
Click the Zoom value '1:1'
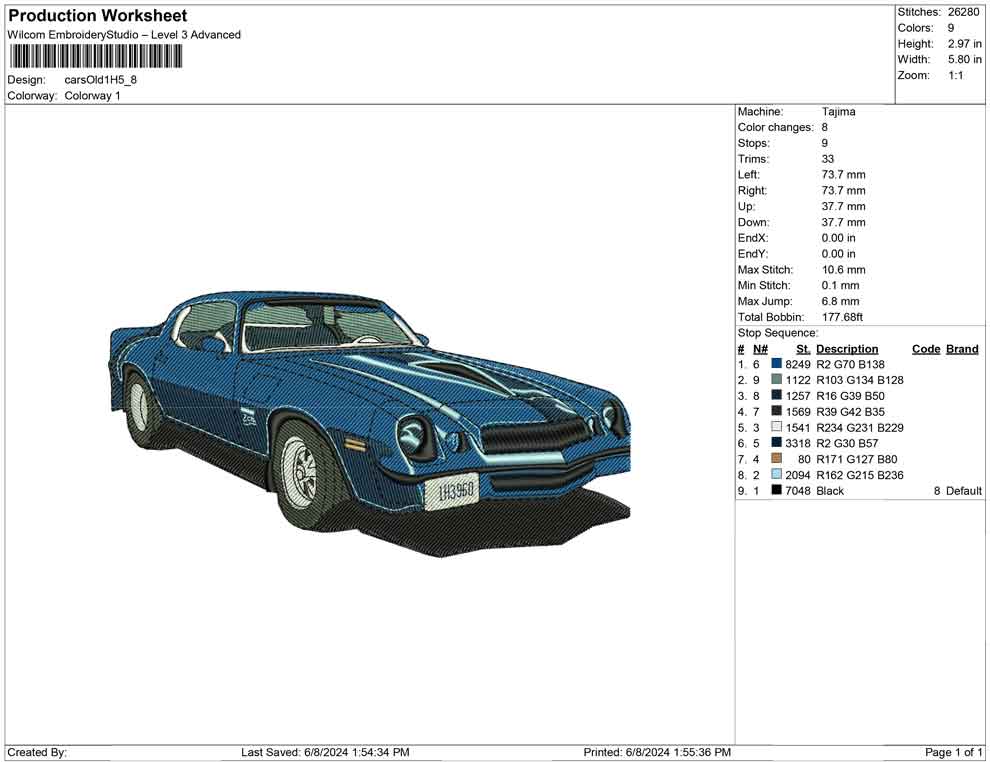click(x=956, y=75)
